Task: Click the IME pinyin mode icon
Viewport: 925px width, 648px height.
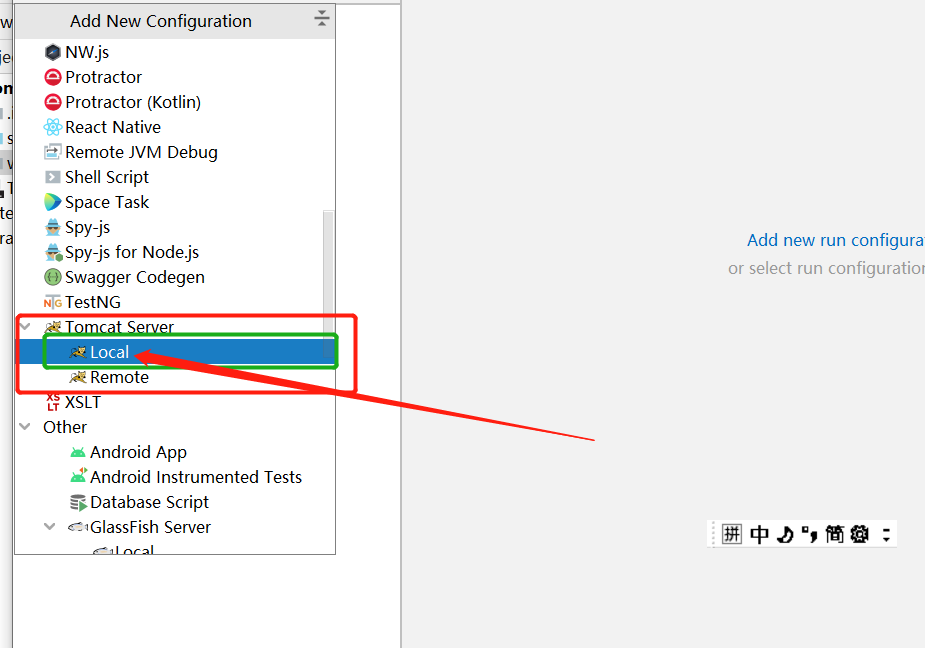Action: (x=732, y=534)
